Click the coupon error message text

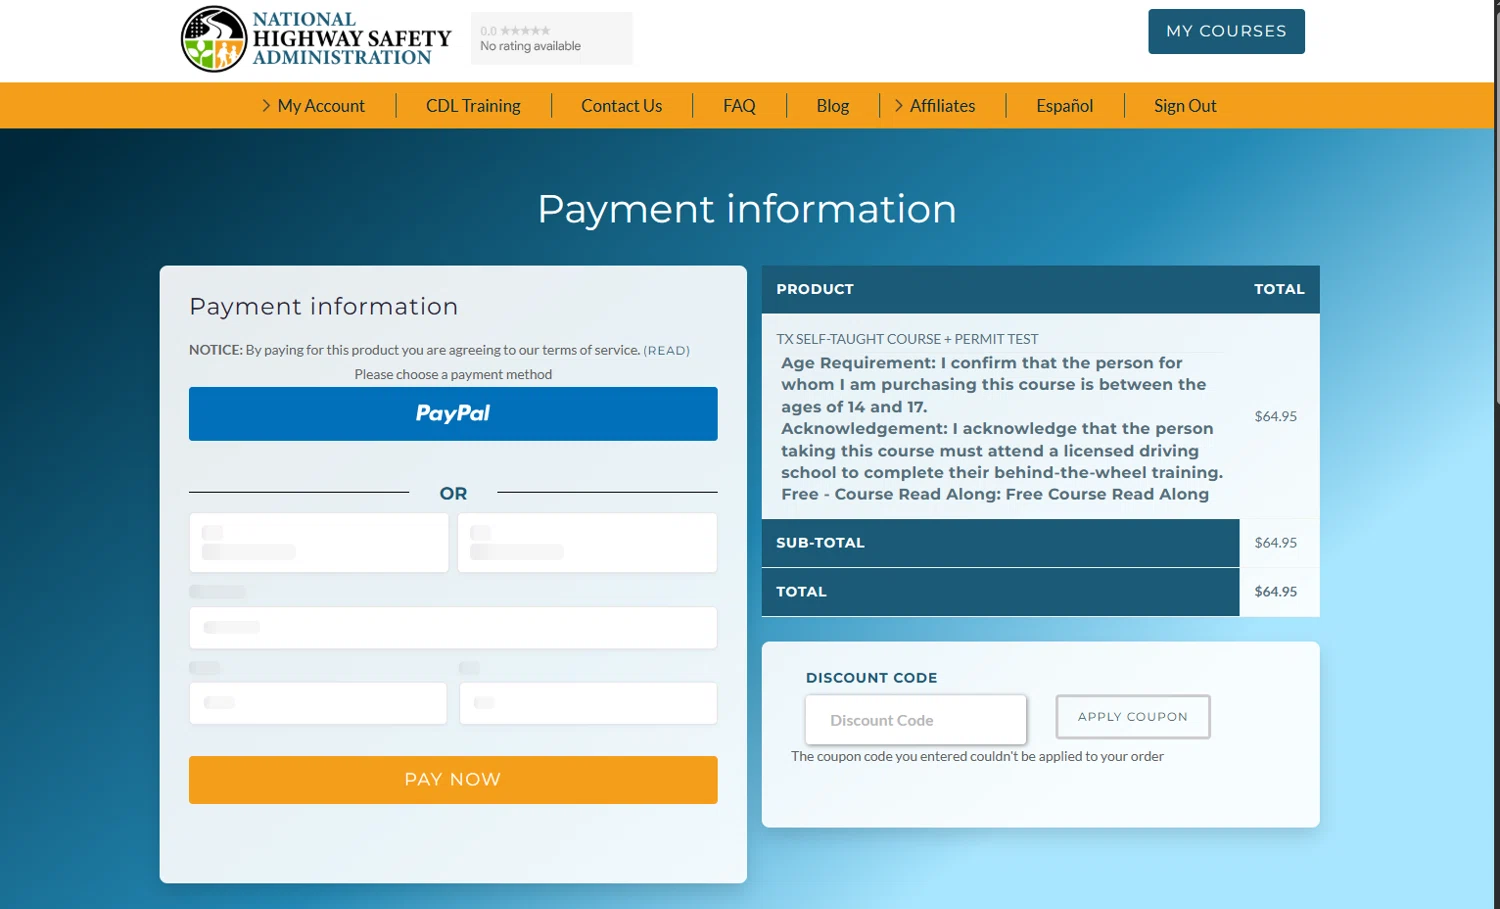pos(977,756)
